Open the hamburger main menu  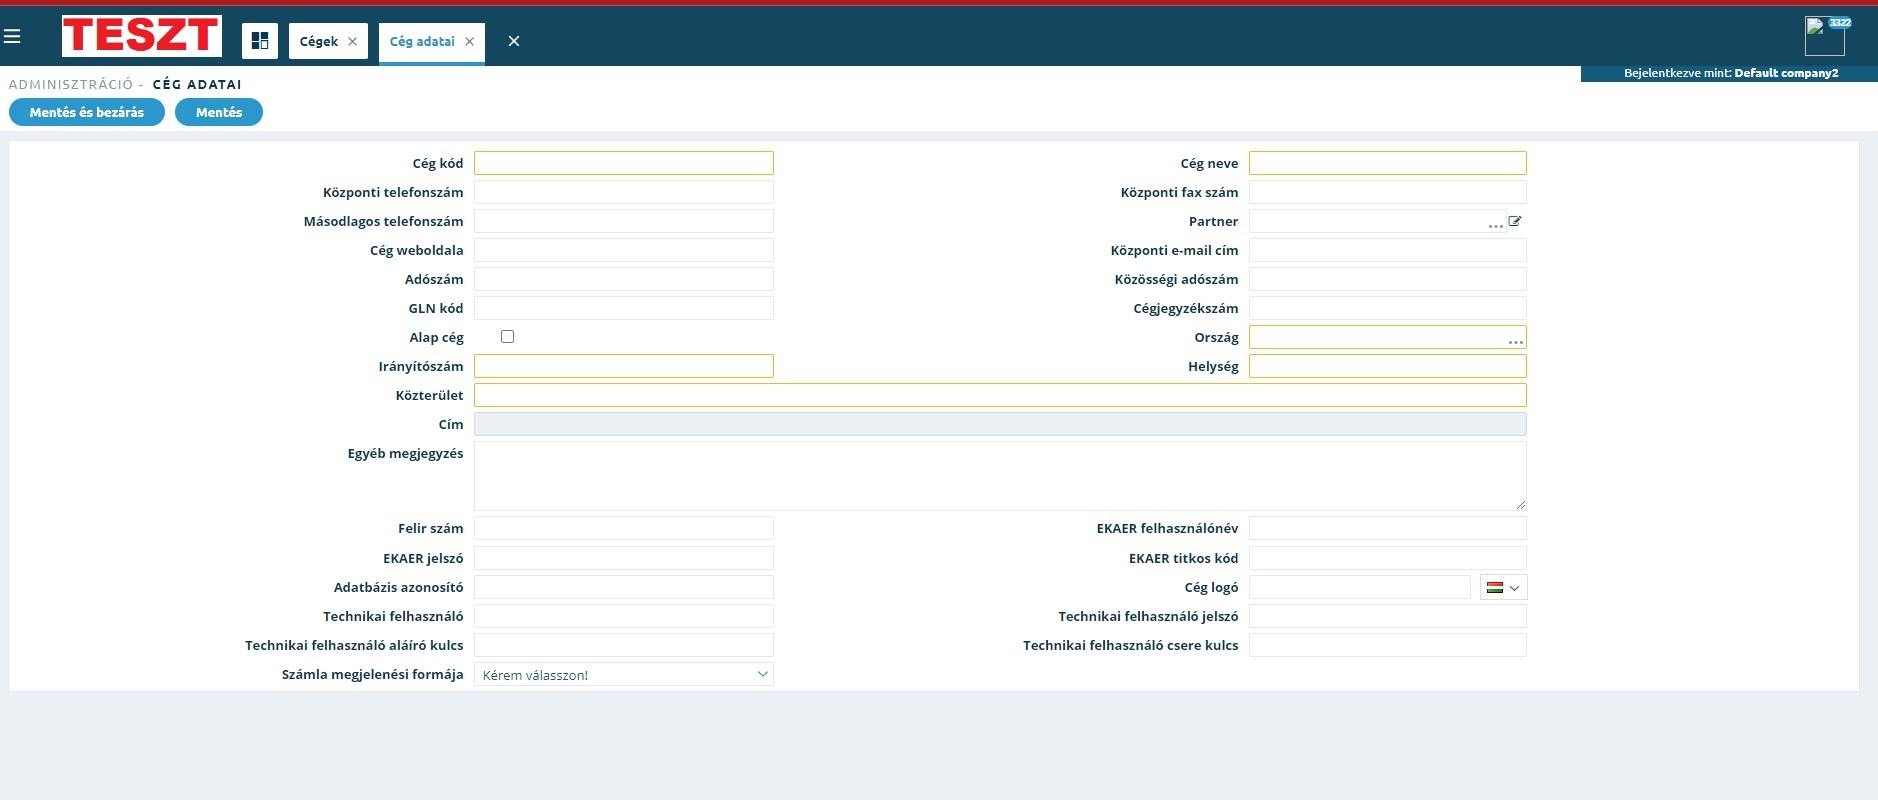(12, 37)
